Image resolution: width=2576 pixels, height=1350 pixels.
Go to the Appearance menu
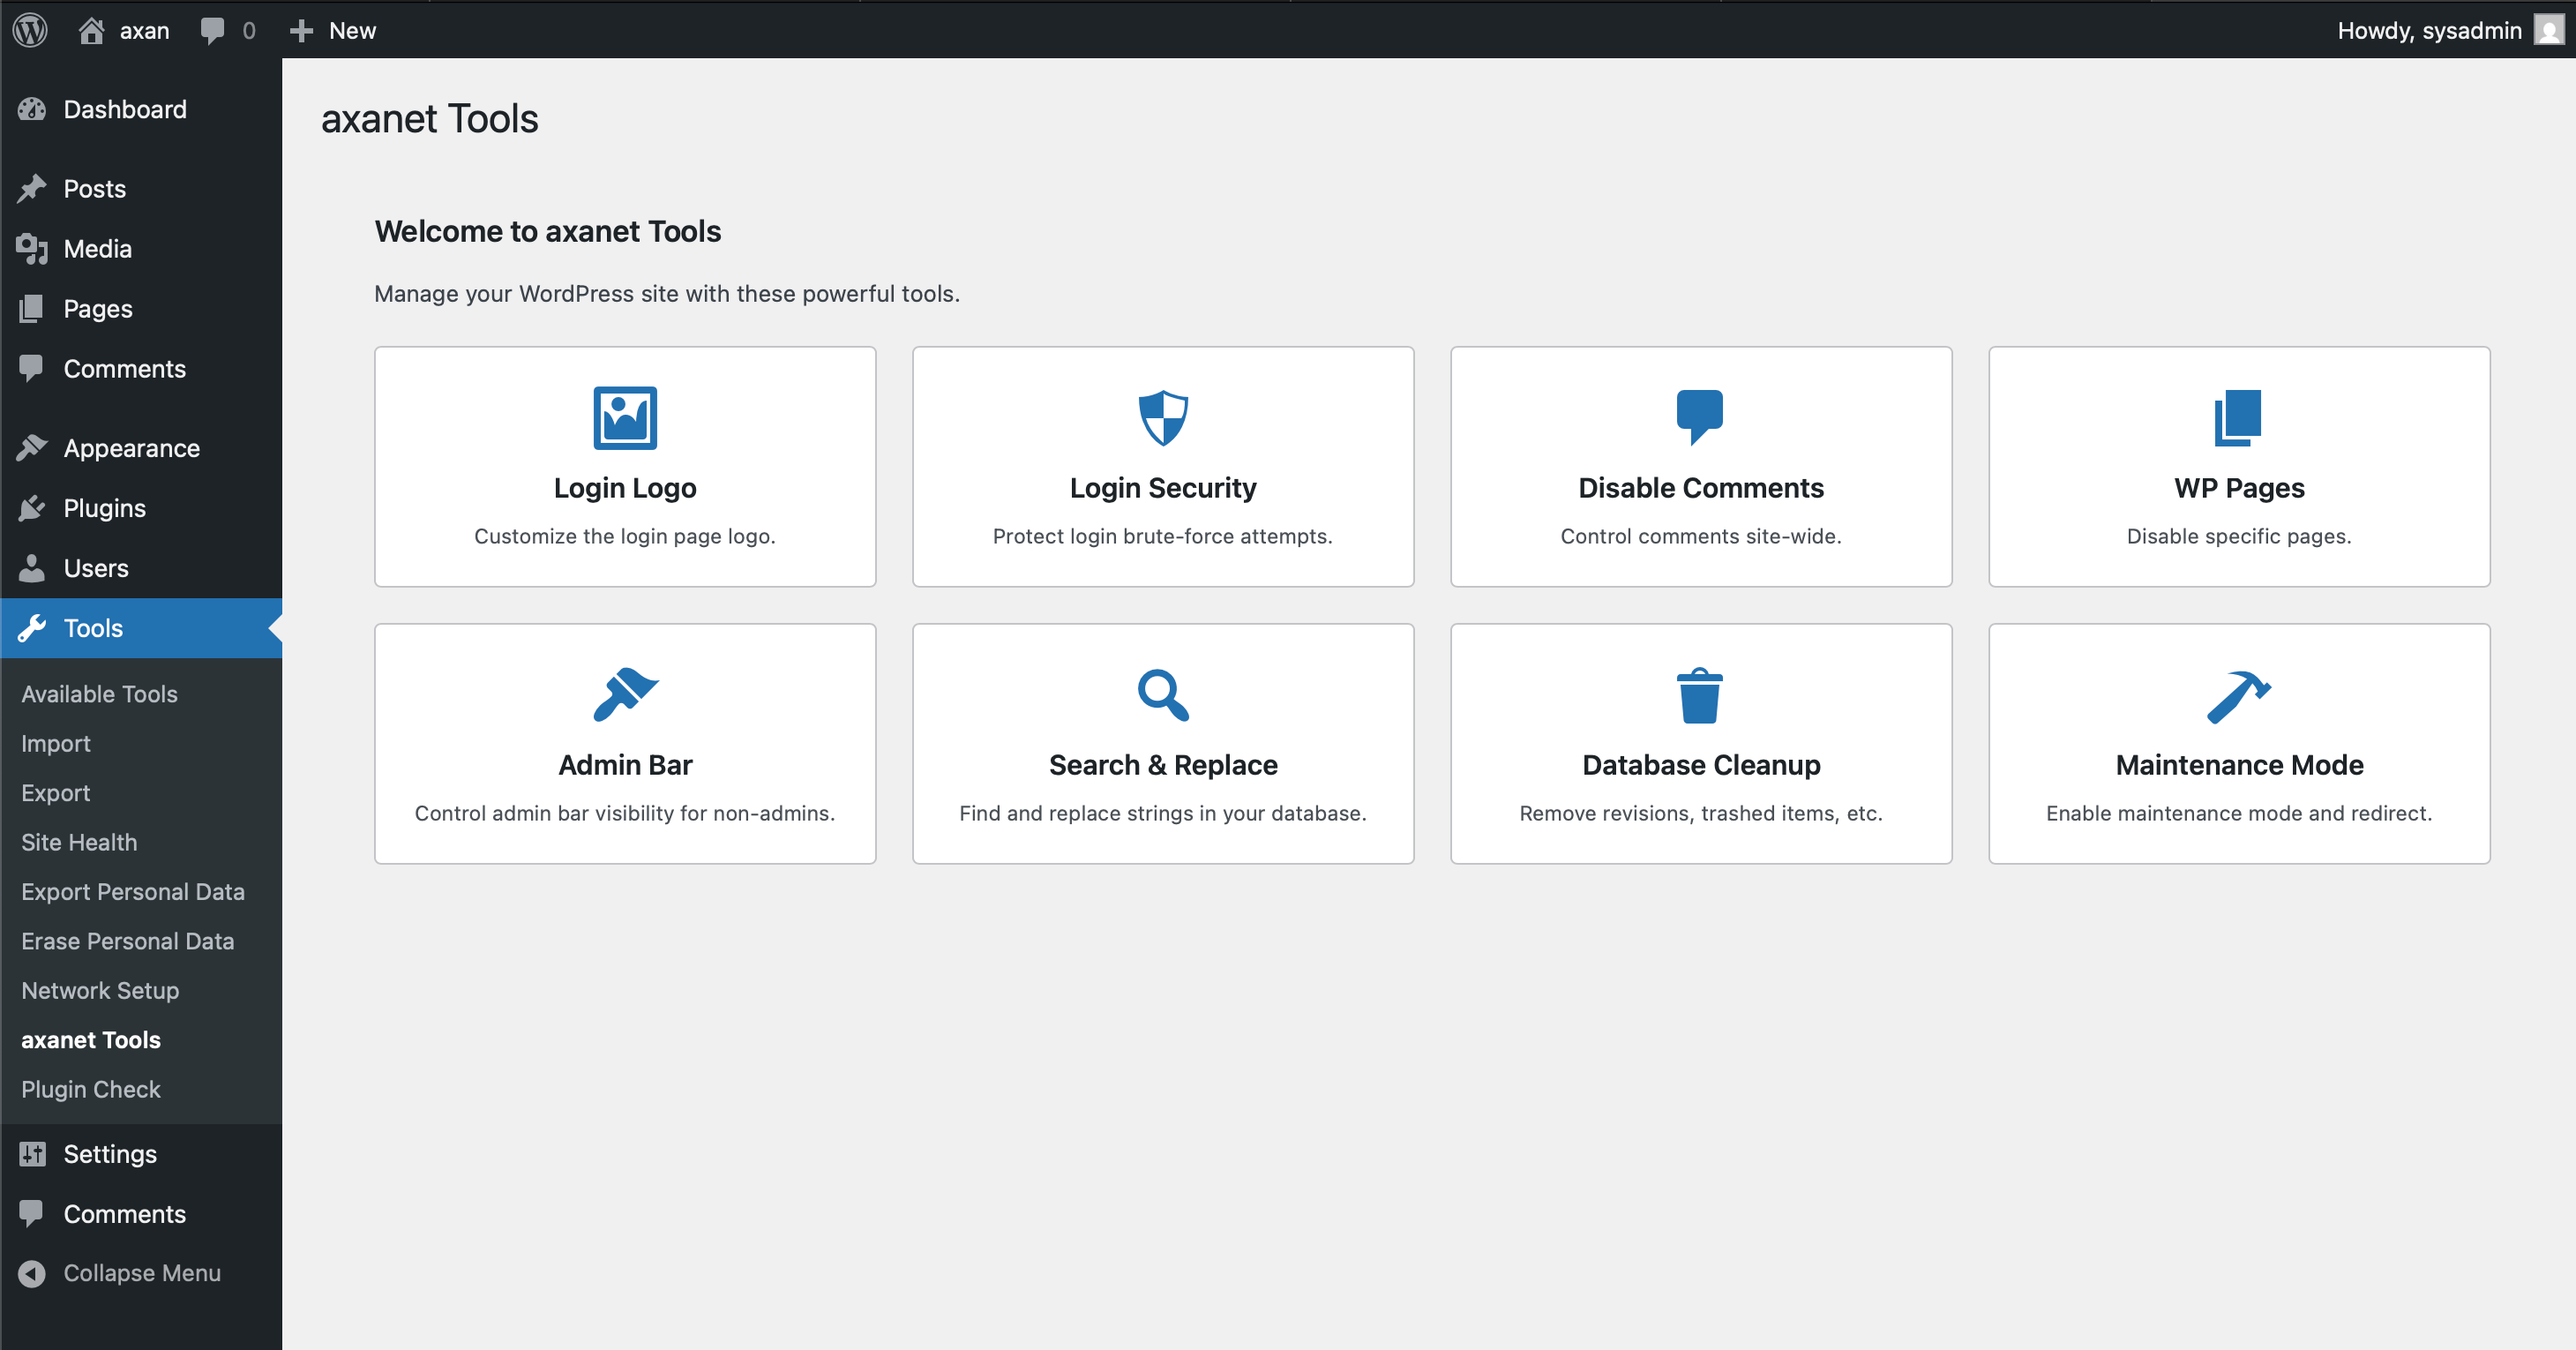131,448
